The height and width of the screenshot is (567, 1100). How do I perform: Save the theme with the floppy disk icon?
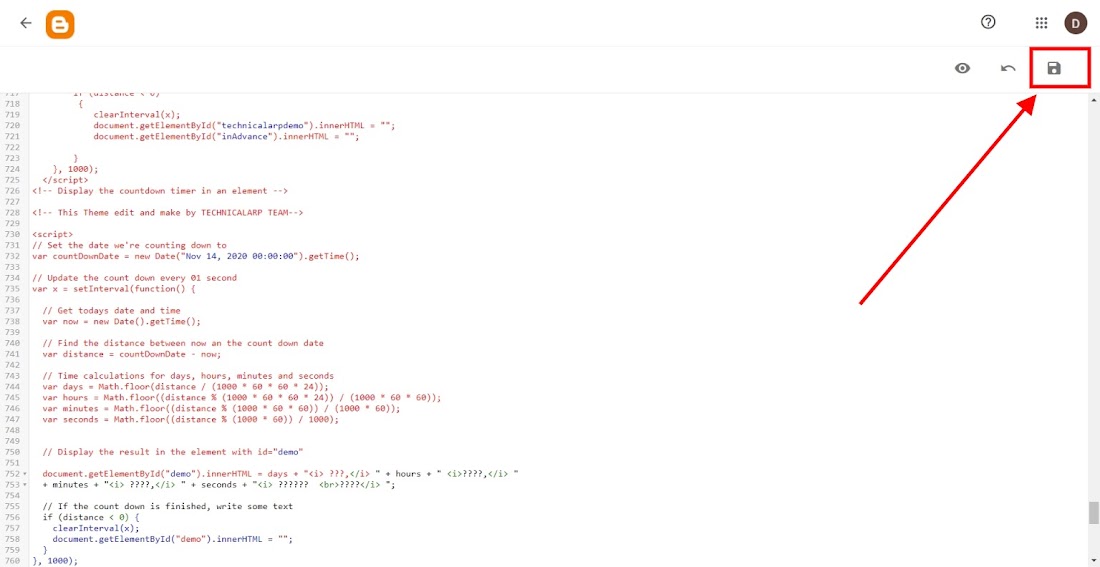(1054, 68)
